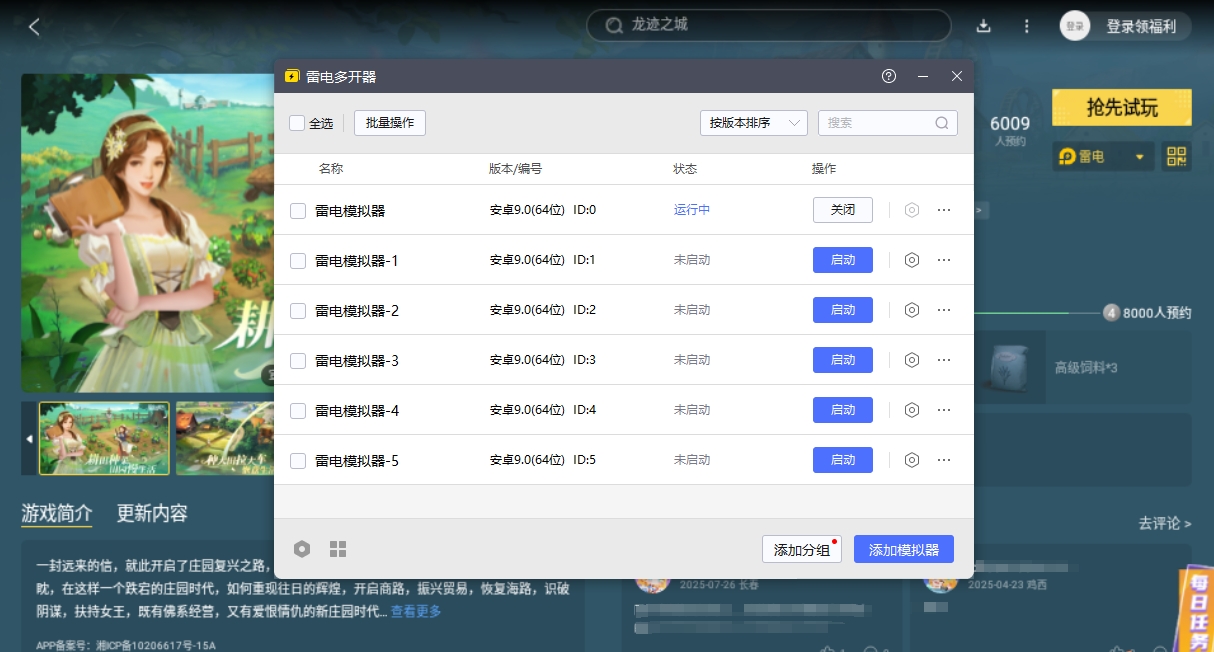Check the box for 雷电模拟器-2

point(297,310)
